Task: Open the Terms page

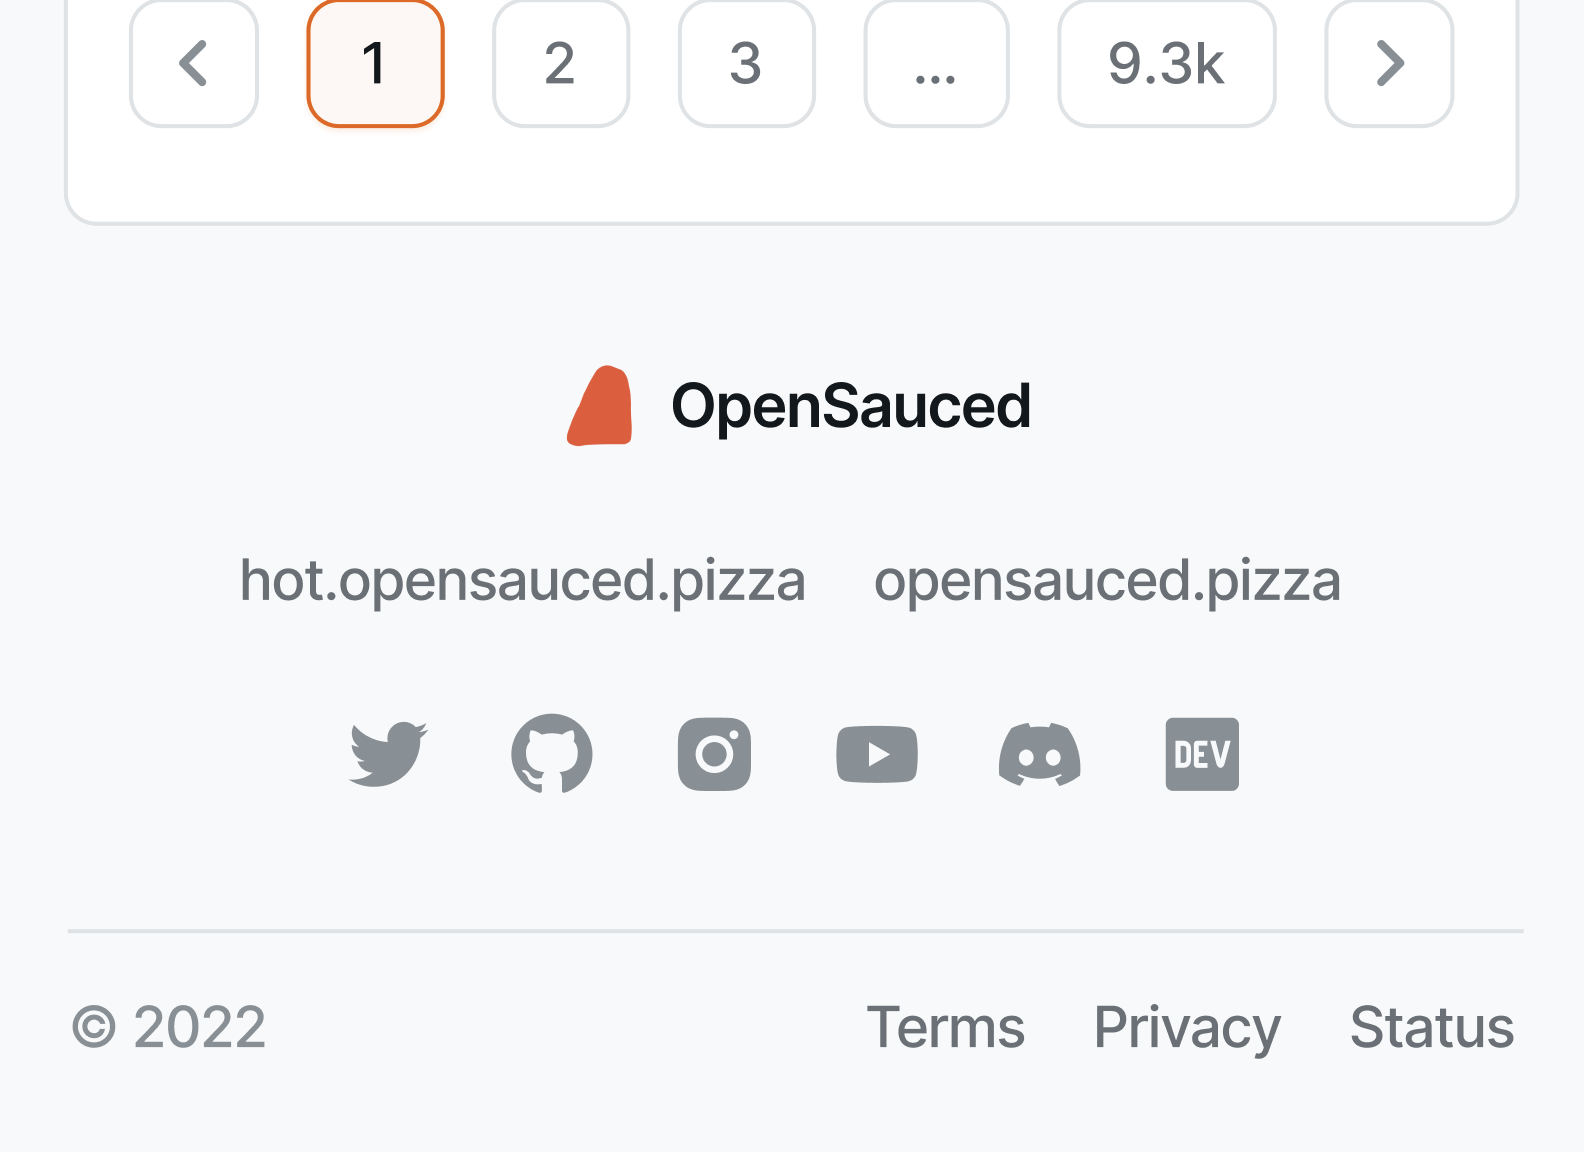Action: [x=946, y=1026]
